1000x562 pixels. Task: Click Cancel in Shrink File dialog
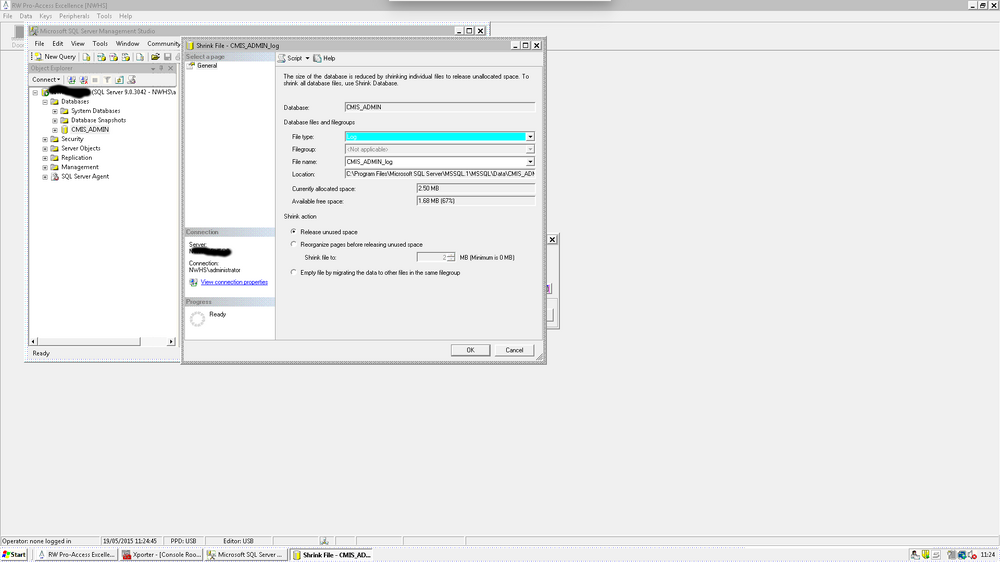click(514, 350)
